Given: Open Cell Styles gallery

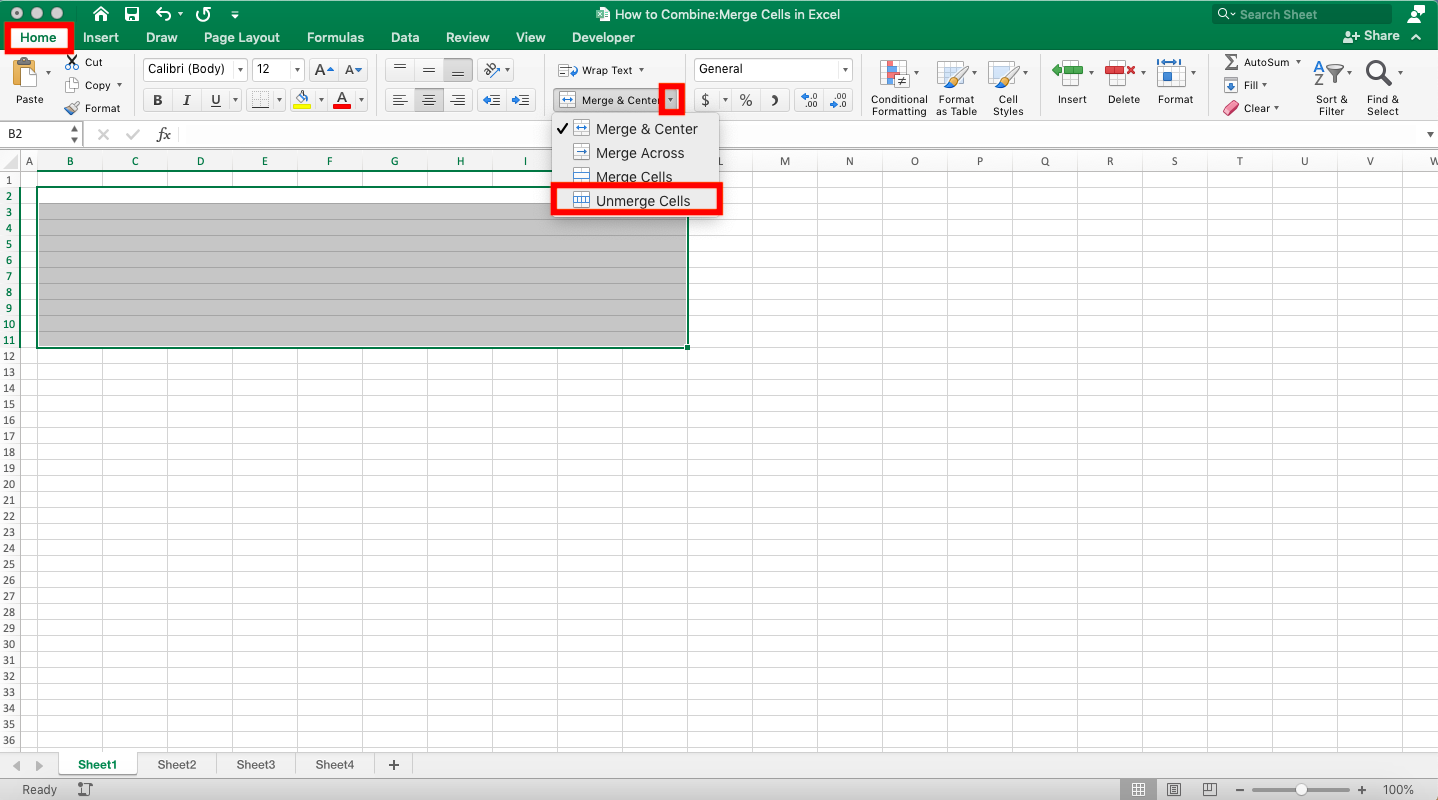Looking at the screenshot, I should coord(1007,88).
